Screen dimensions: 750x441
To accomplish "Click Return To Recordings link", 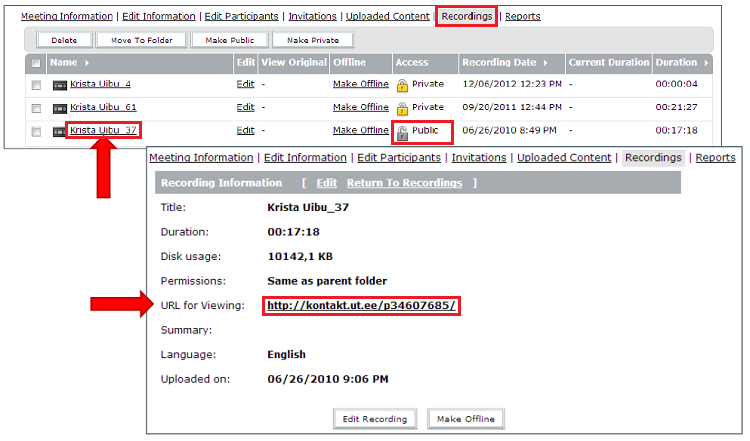I will 404,183.
